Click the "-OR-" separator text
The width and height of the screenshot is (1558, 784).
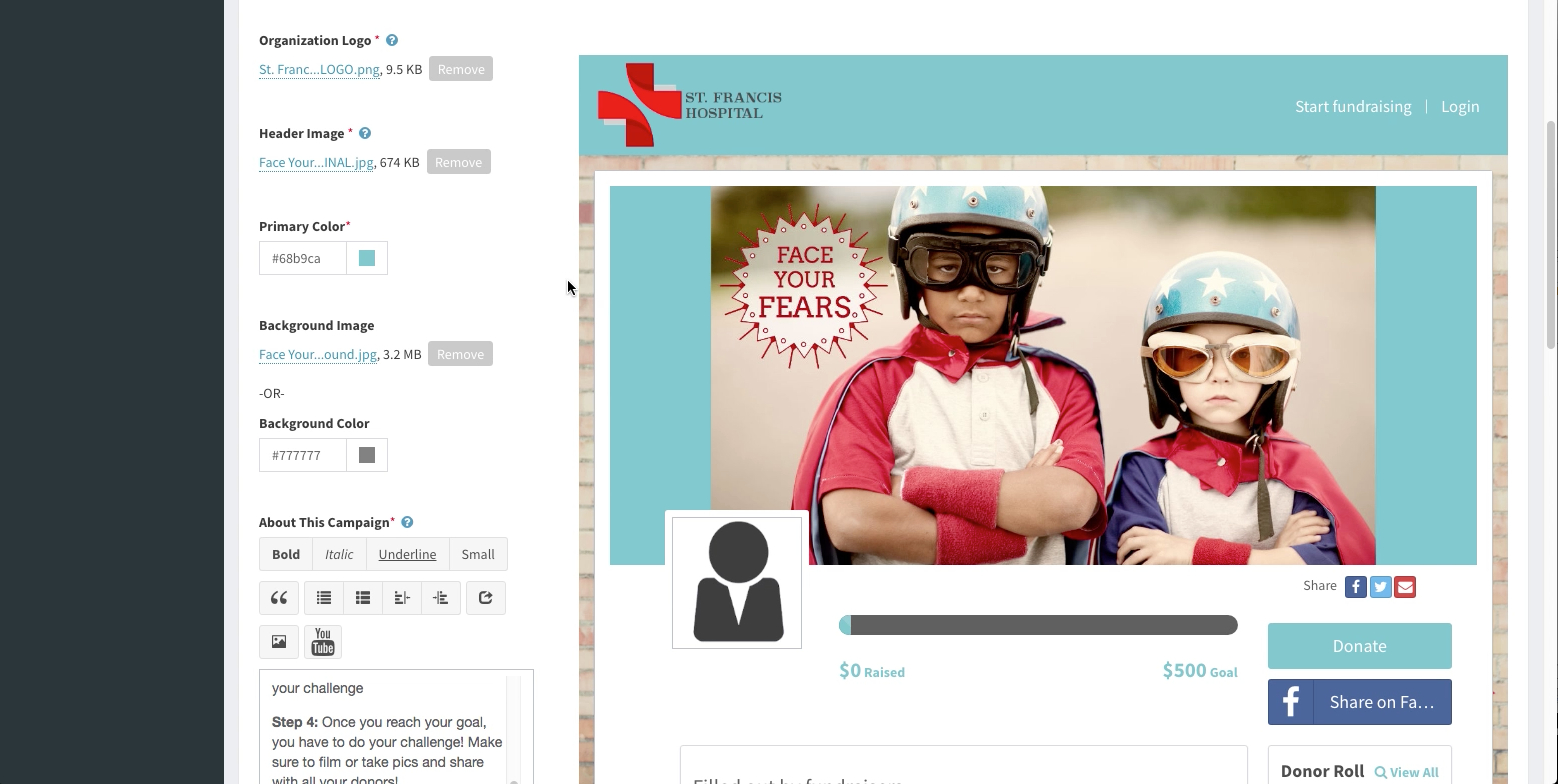pyautogui.click(x=272, y=393)
